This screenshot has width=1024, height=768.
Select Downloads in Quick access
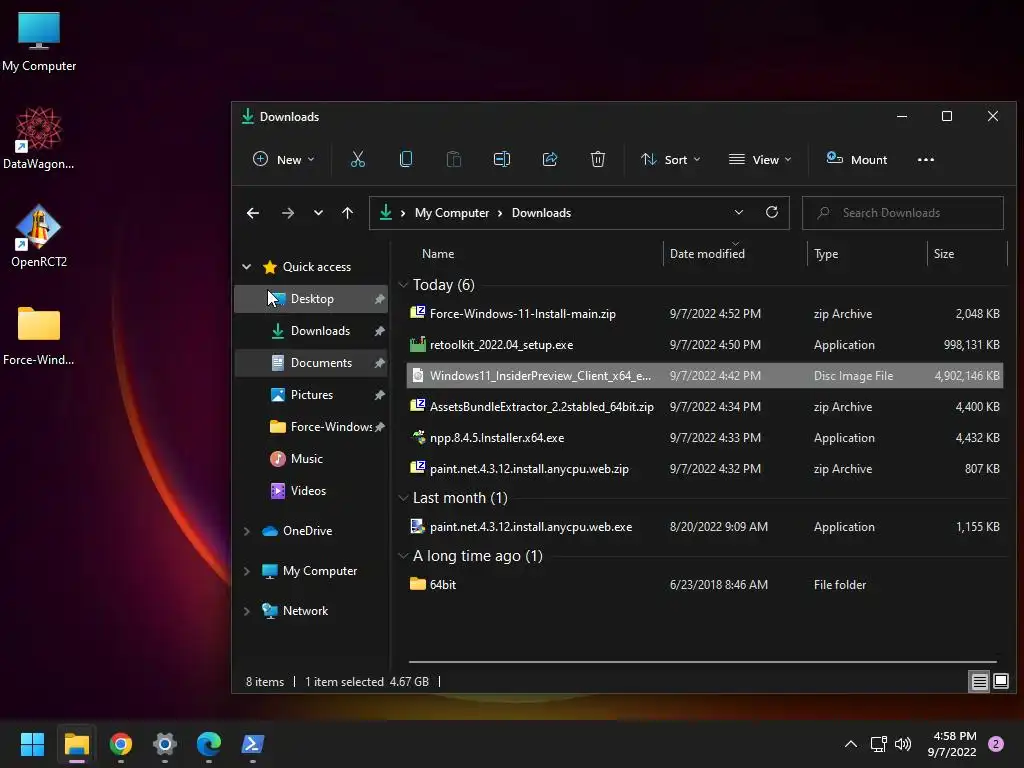[x=311, y=331]
